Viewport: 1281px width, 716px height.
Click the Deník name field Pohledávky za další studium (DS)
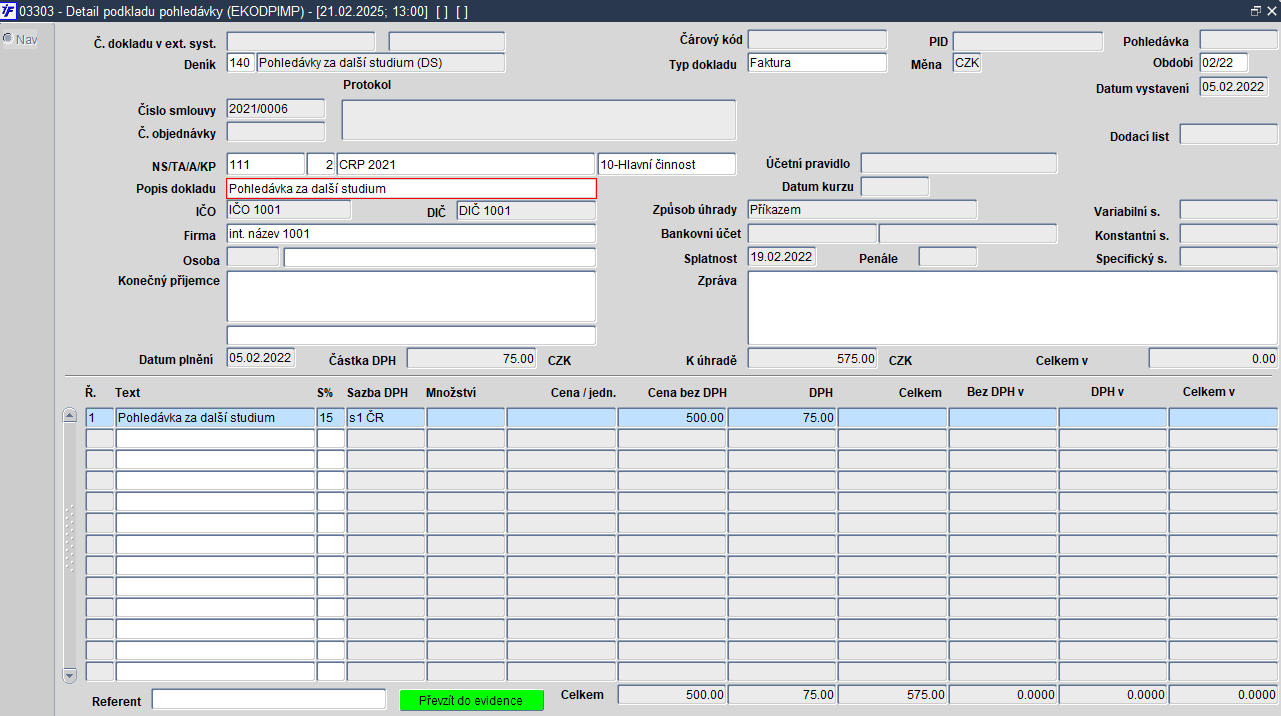[381, 63]
